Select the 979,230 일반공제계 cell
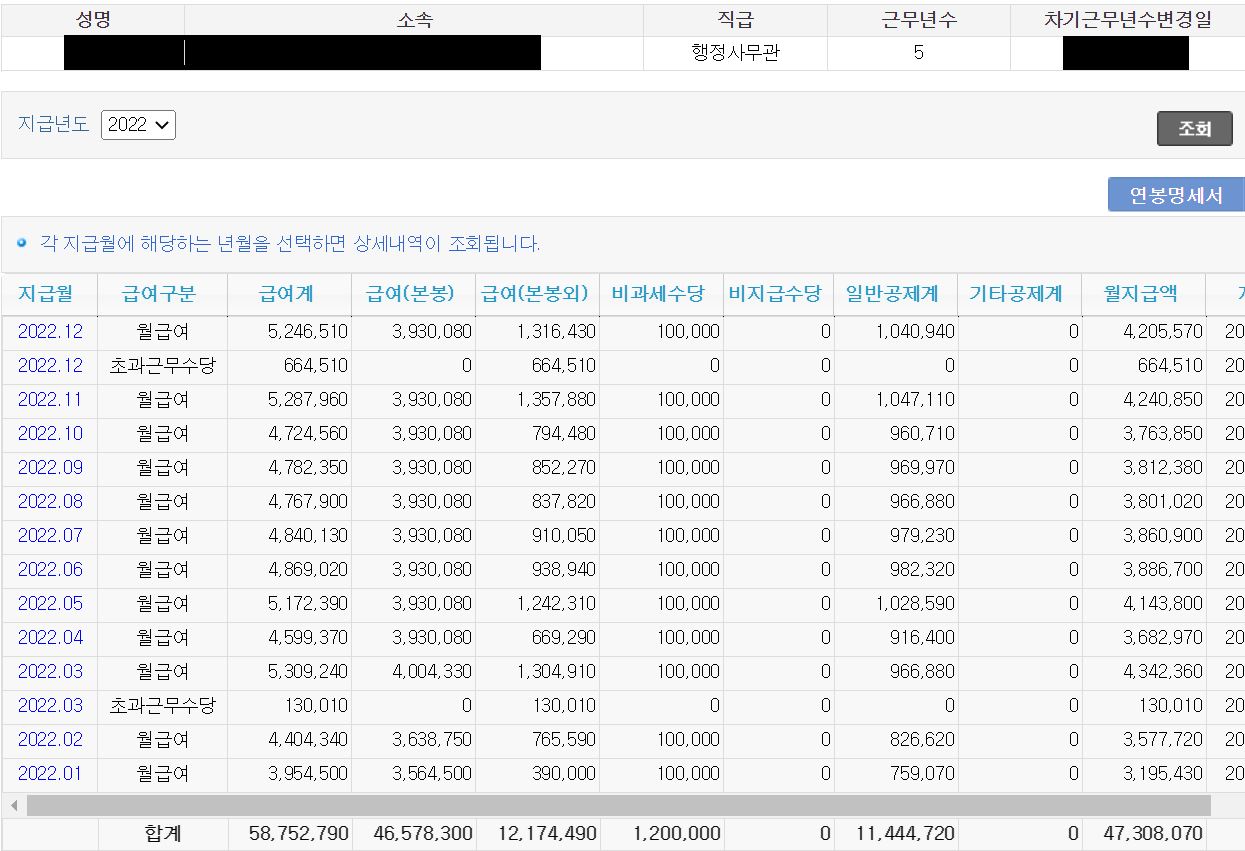 click(895, 535)
